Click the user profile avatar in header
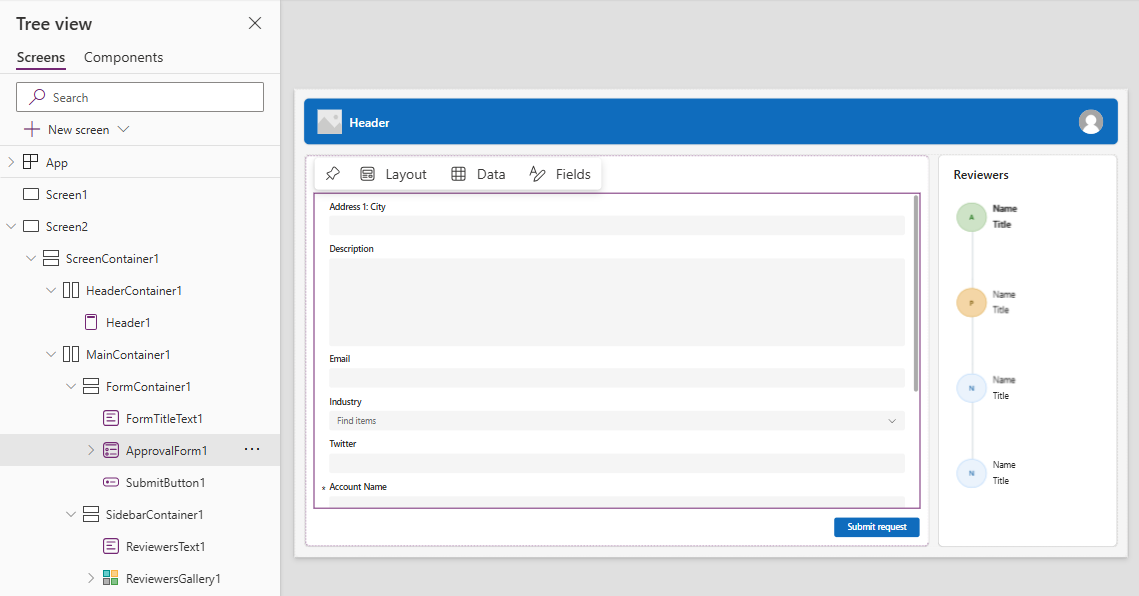This screenshot has width=1139, height=596. point(1090,121)
